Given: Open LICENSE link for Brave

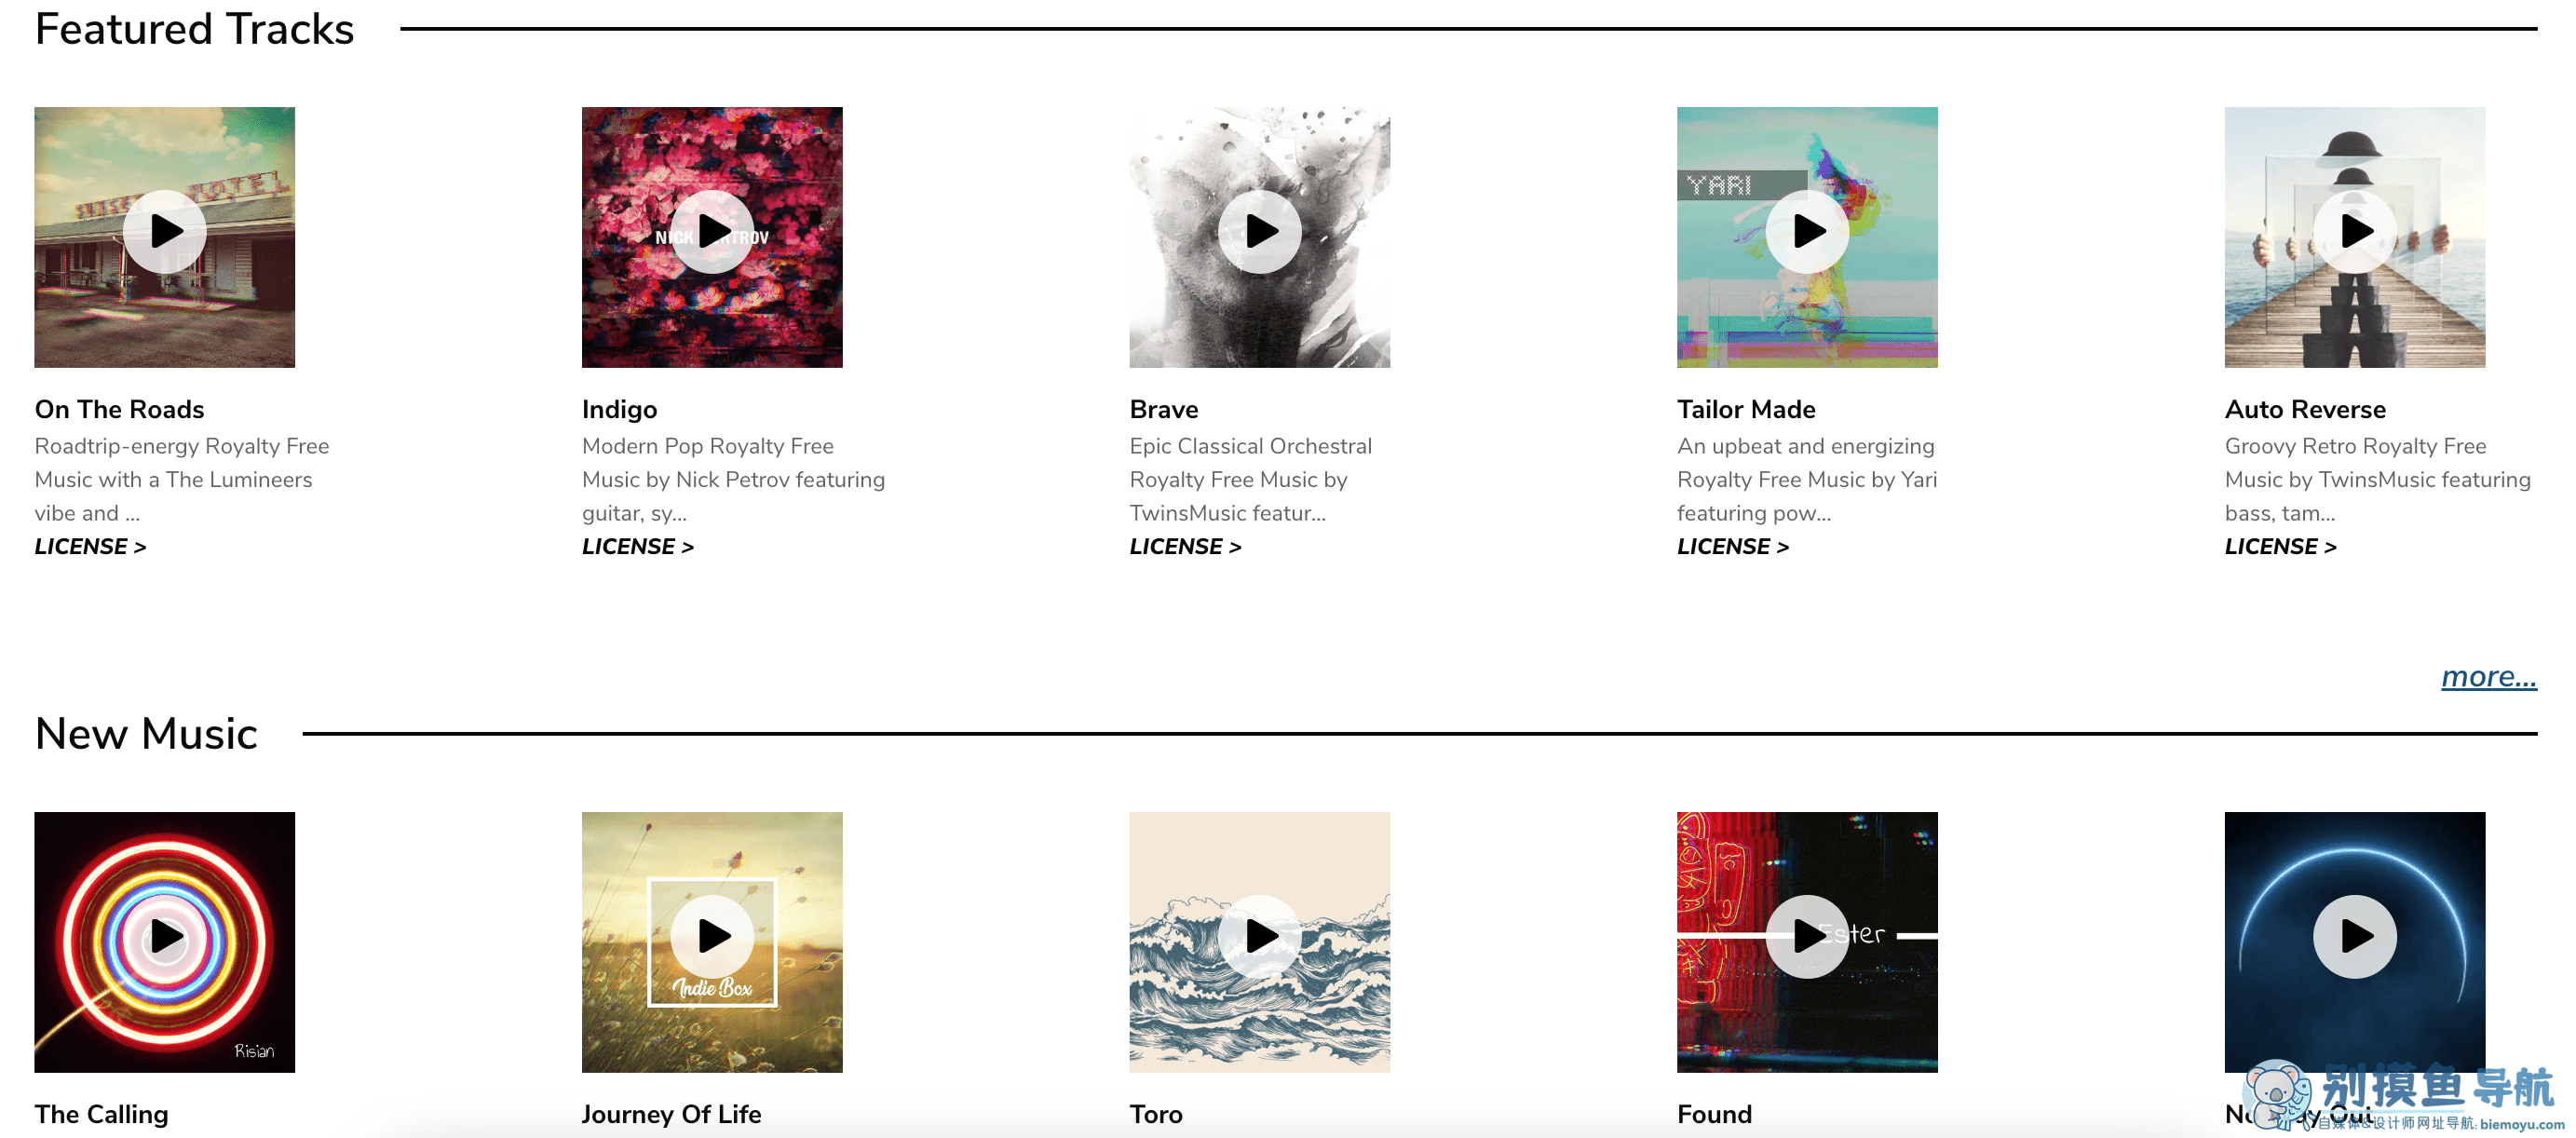Looking at the screenshot, I should pyautogui.click(x=1186, y=547).
